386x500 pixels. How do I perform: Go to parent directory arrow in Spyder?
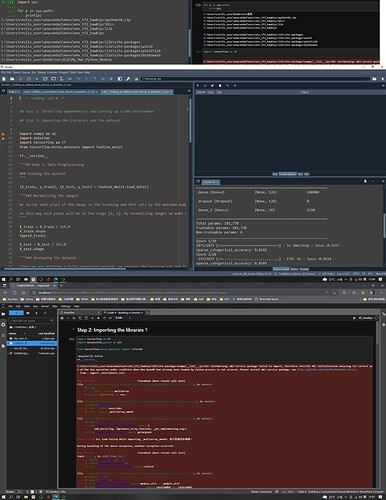383,79
